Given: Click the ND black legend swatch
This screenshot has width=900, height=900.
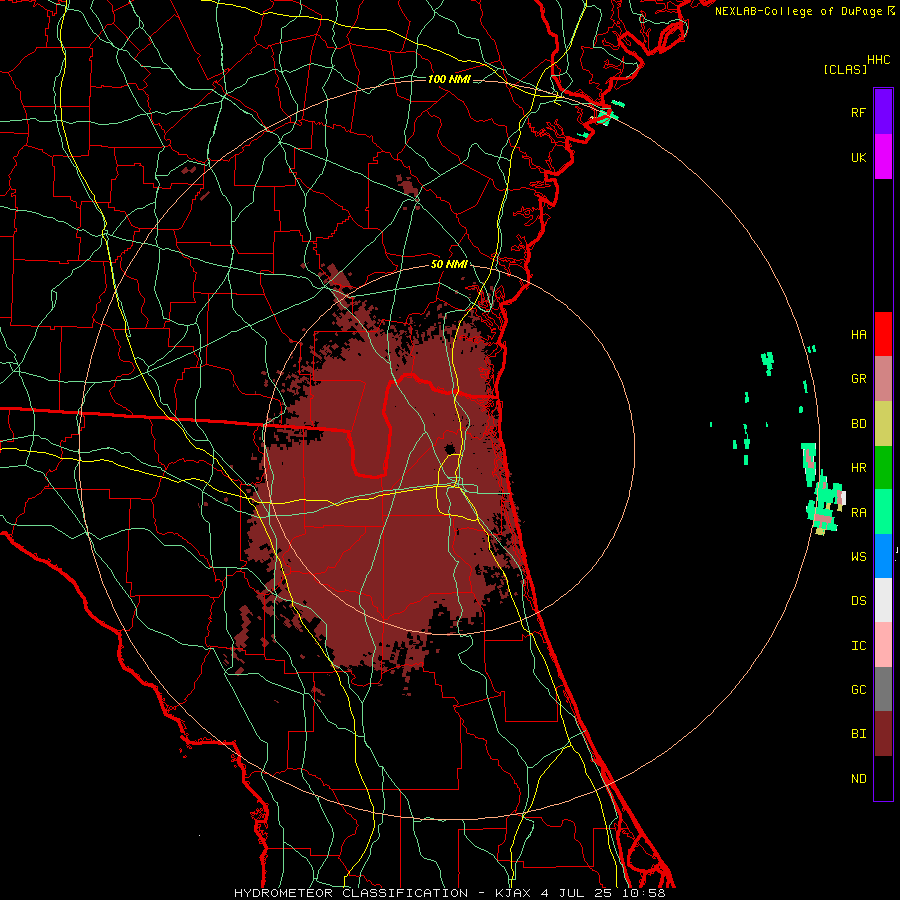Looking at the screenshot, I should tap(883, 778).
